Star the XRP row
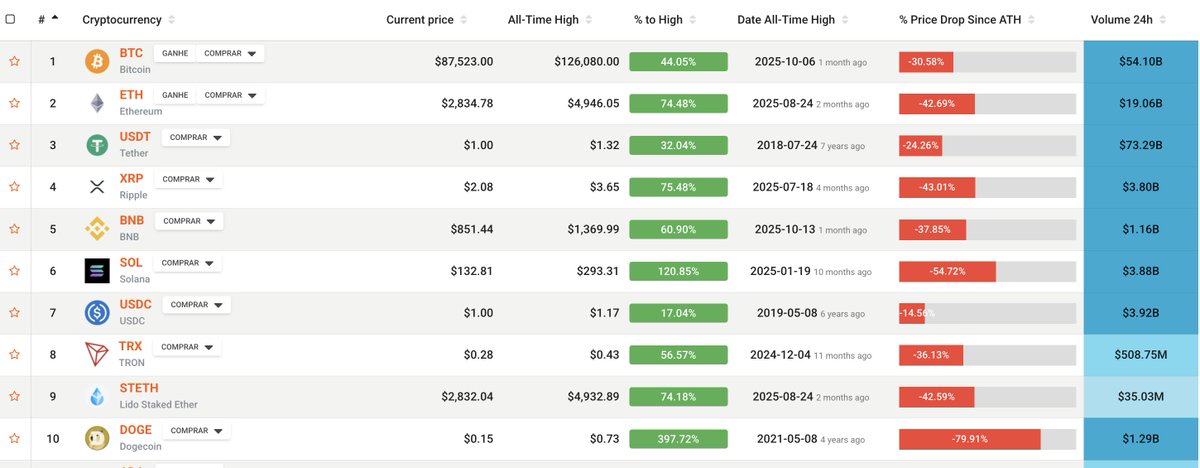Image resolution: width=1200 pixels, height=468 pixels. tap(14, 187)
